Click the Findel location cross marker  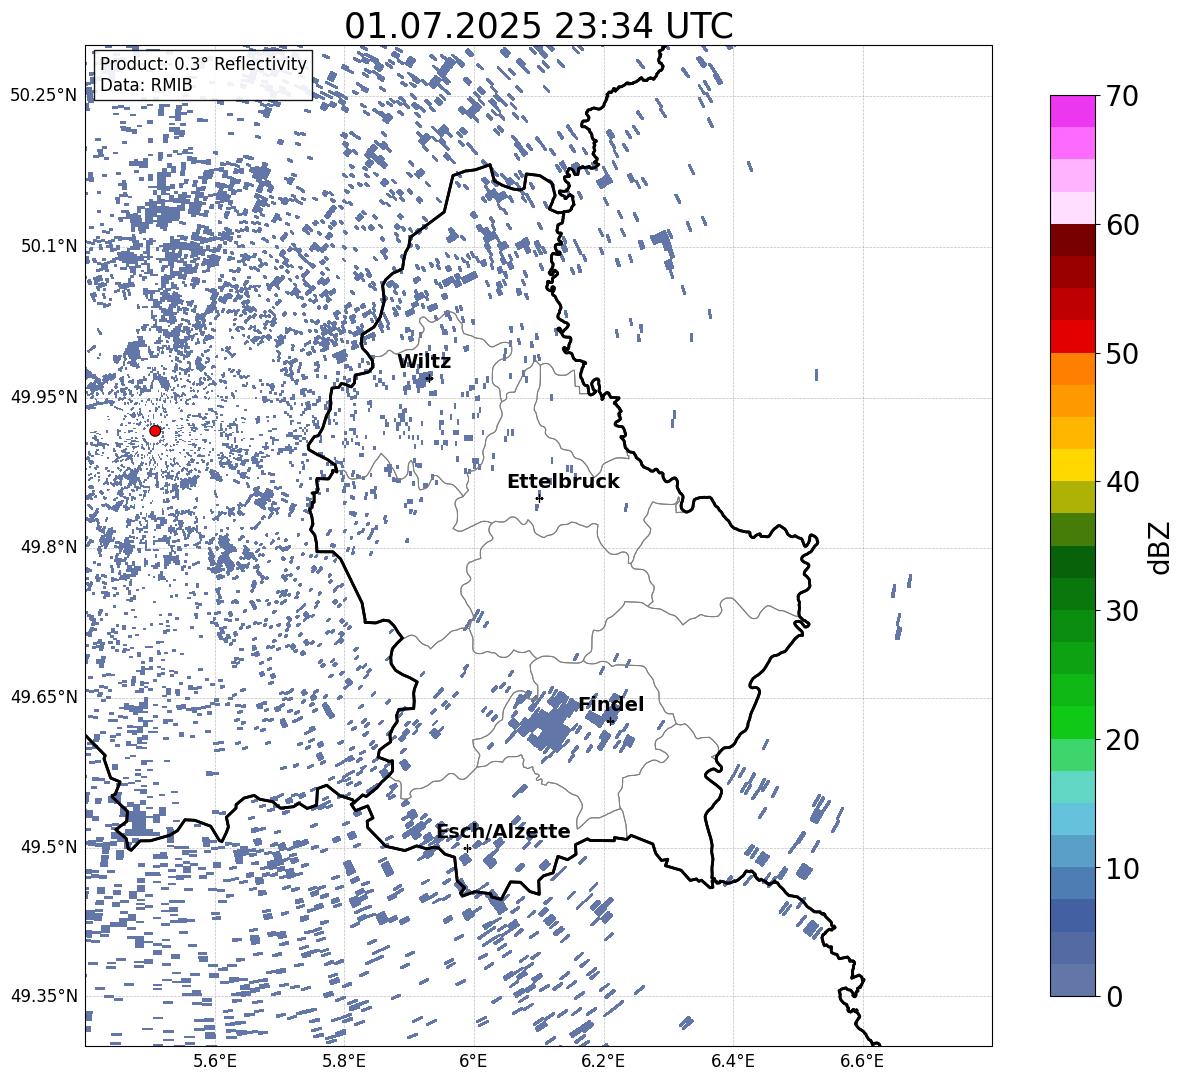click(x=611, y=722)
